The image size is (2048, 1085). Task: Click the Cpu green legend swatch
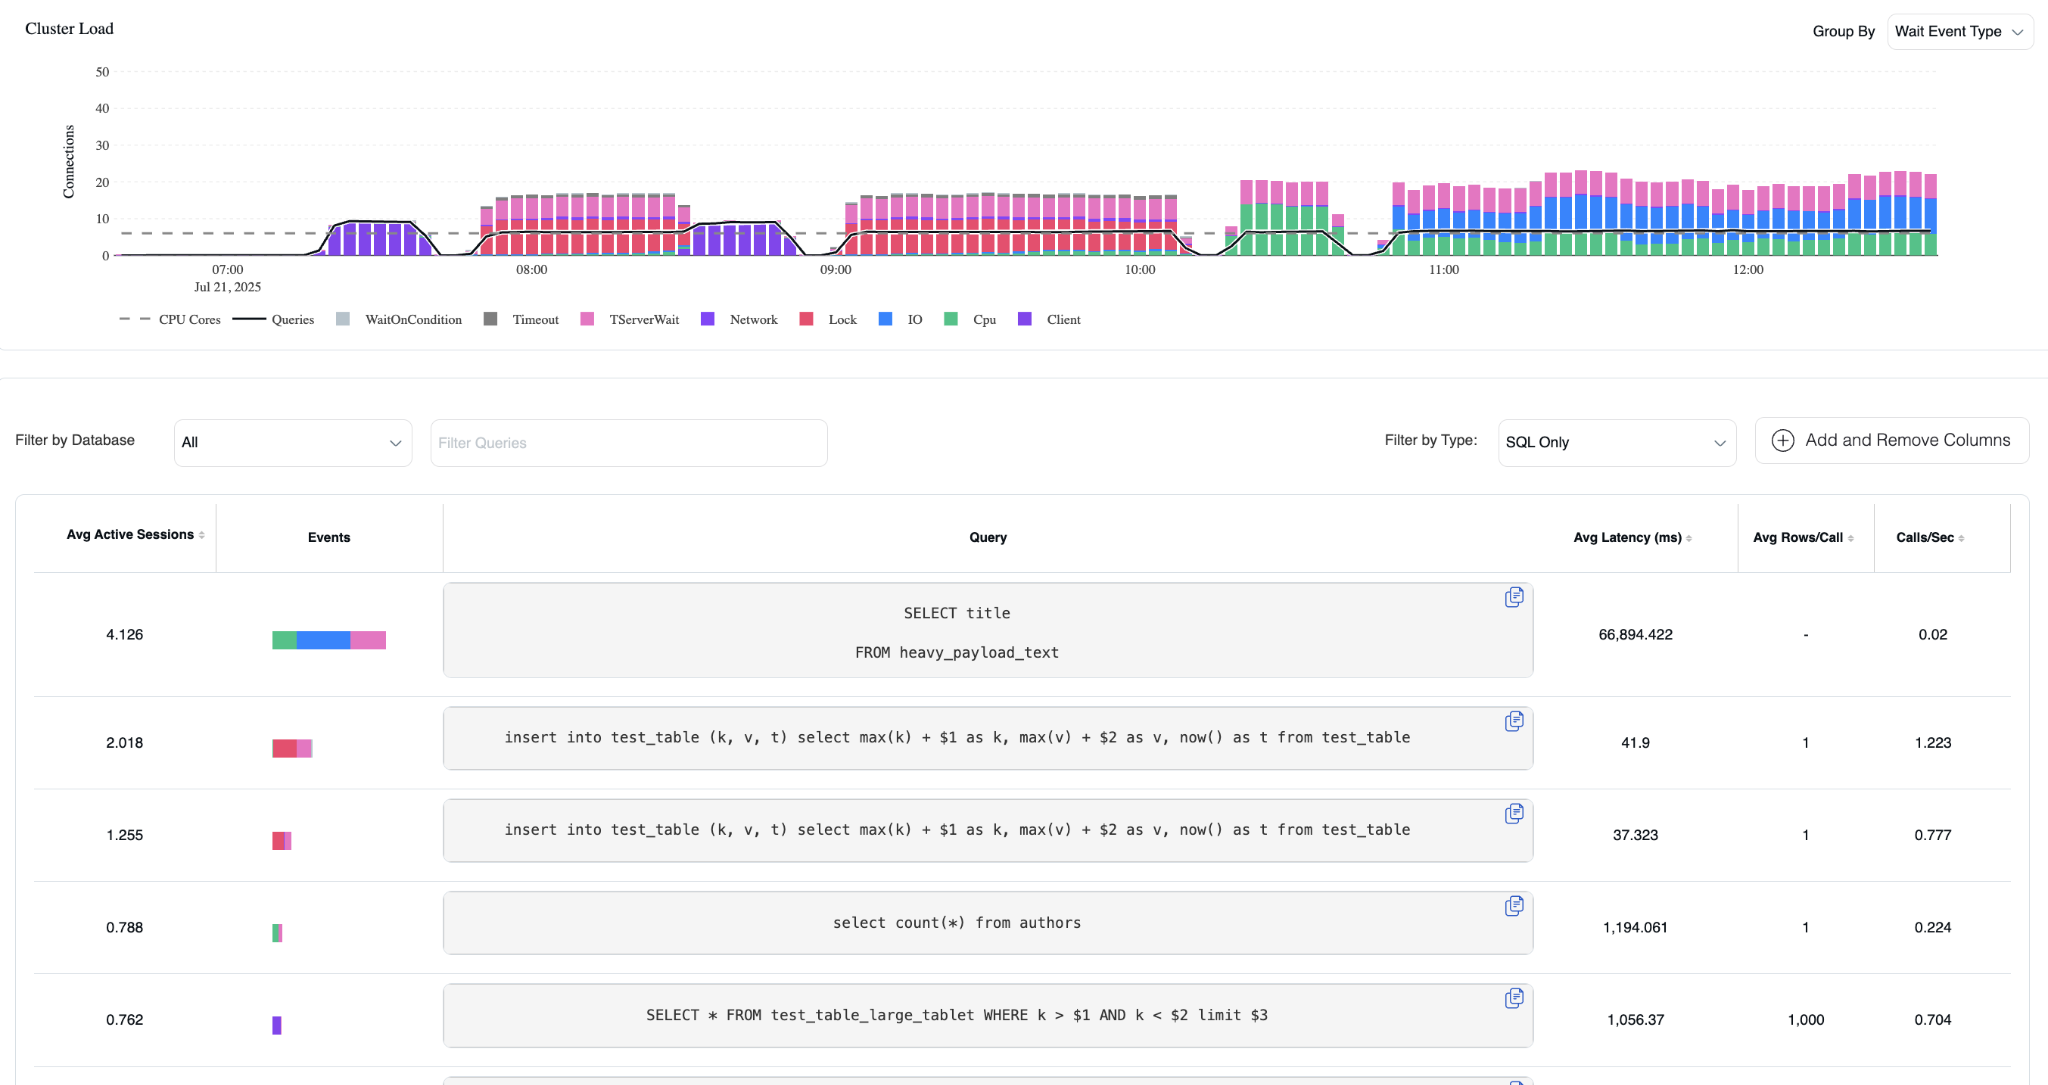(x=951, y=320)
